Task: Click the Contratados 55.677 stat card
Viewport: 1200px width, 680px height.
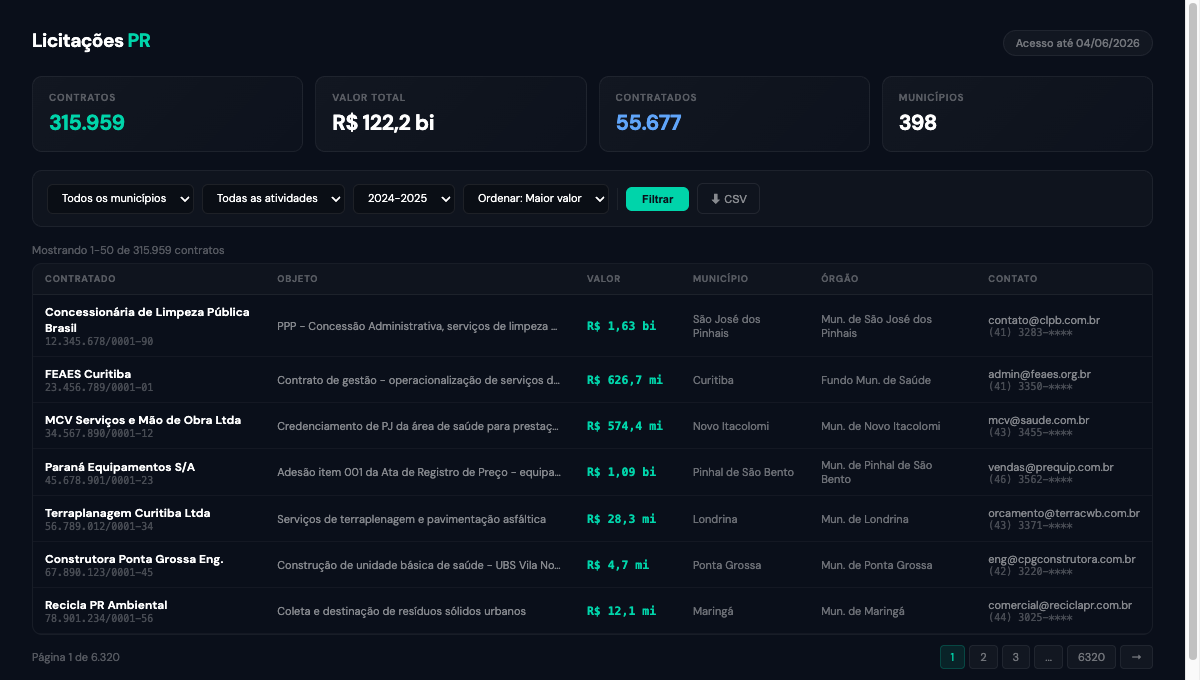Action: pyautogui.click(x=734, y=114)
